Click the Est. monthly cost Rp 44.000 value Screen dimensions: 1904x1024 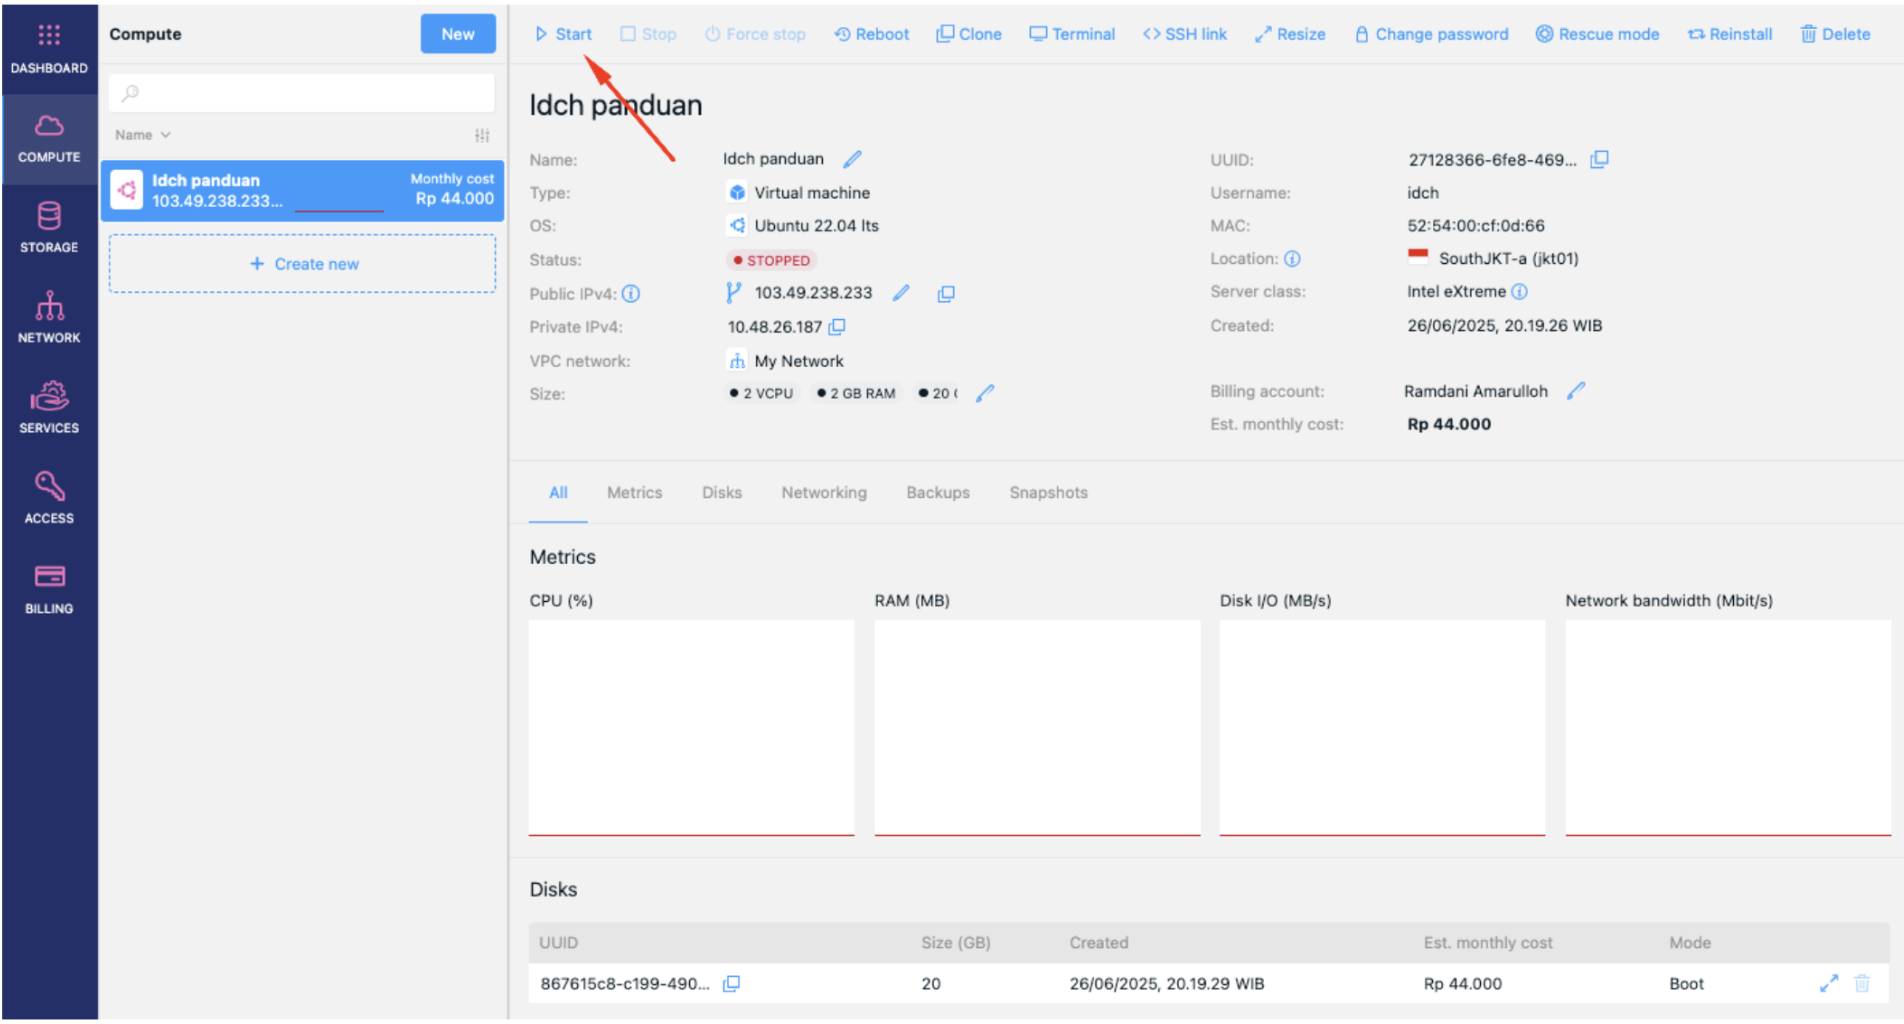(1449, 424)
